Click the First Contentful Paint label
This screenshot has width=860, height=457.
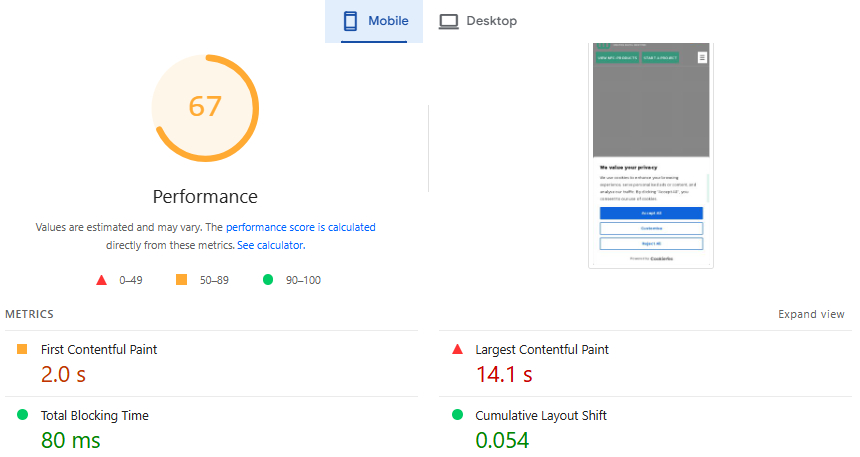[99, 349]
